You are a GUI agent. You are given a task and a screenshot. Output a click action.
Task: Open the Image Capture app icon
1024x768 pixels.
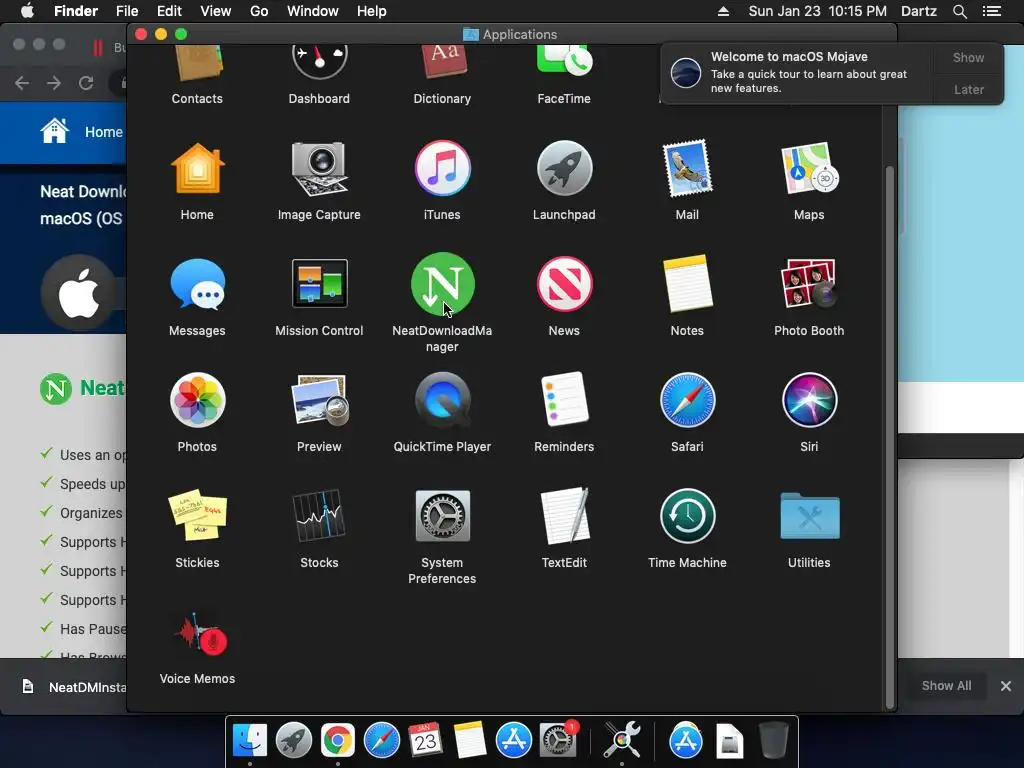point(319,168)
